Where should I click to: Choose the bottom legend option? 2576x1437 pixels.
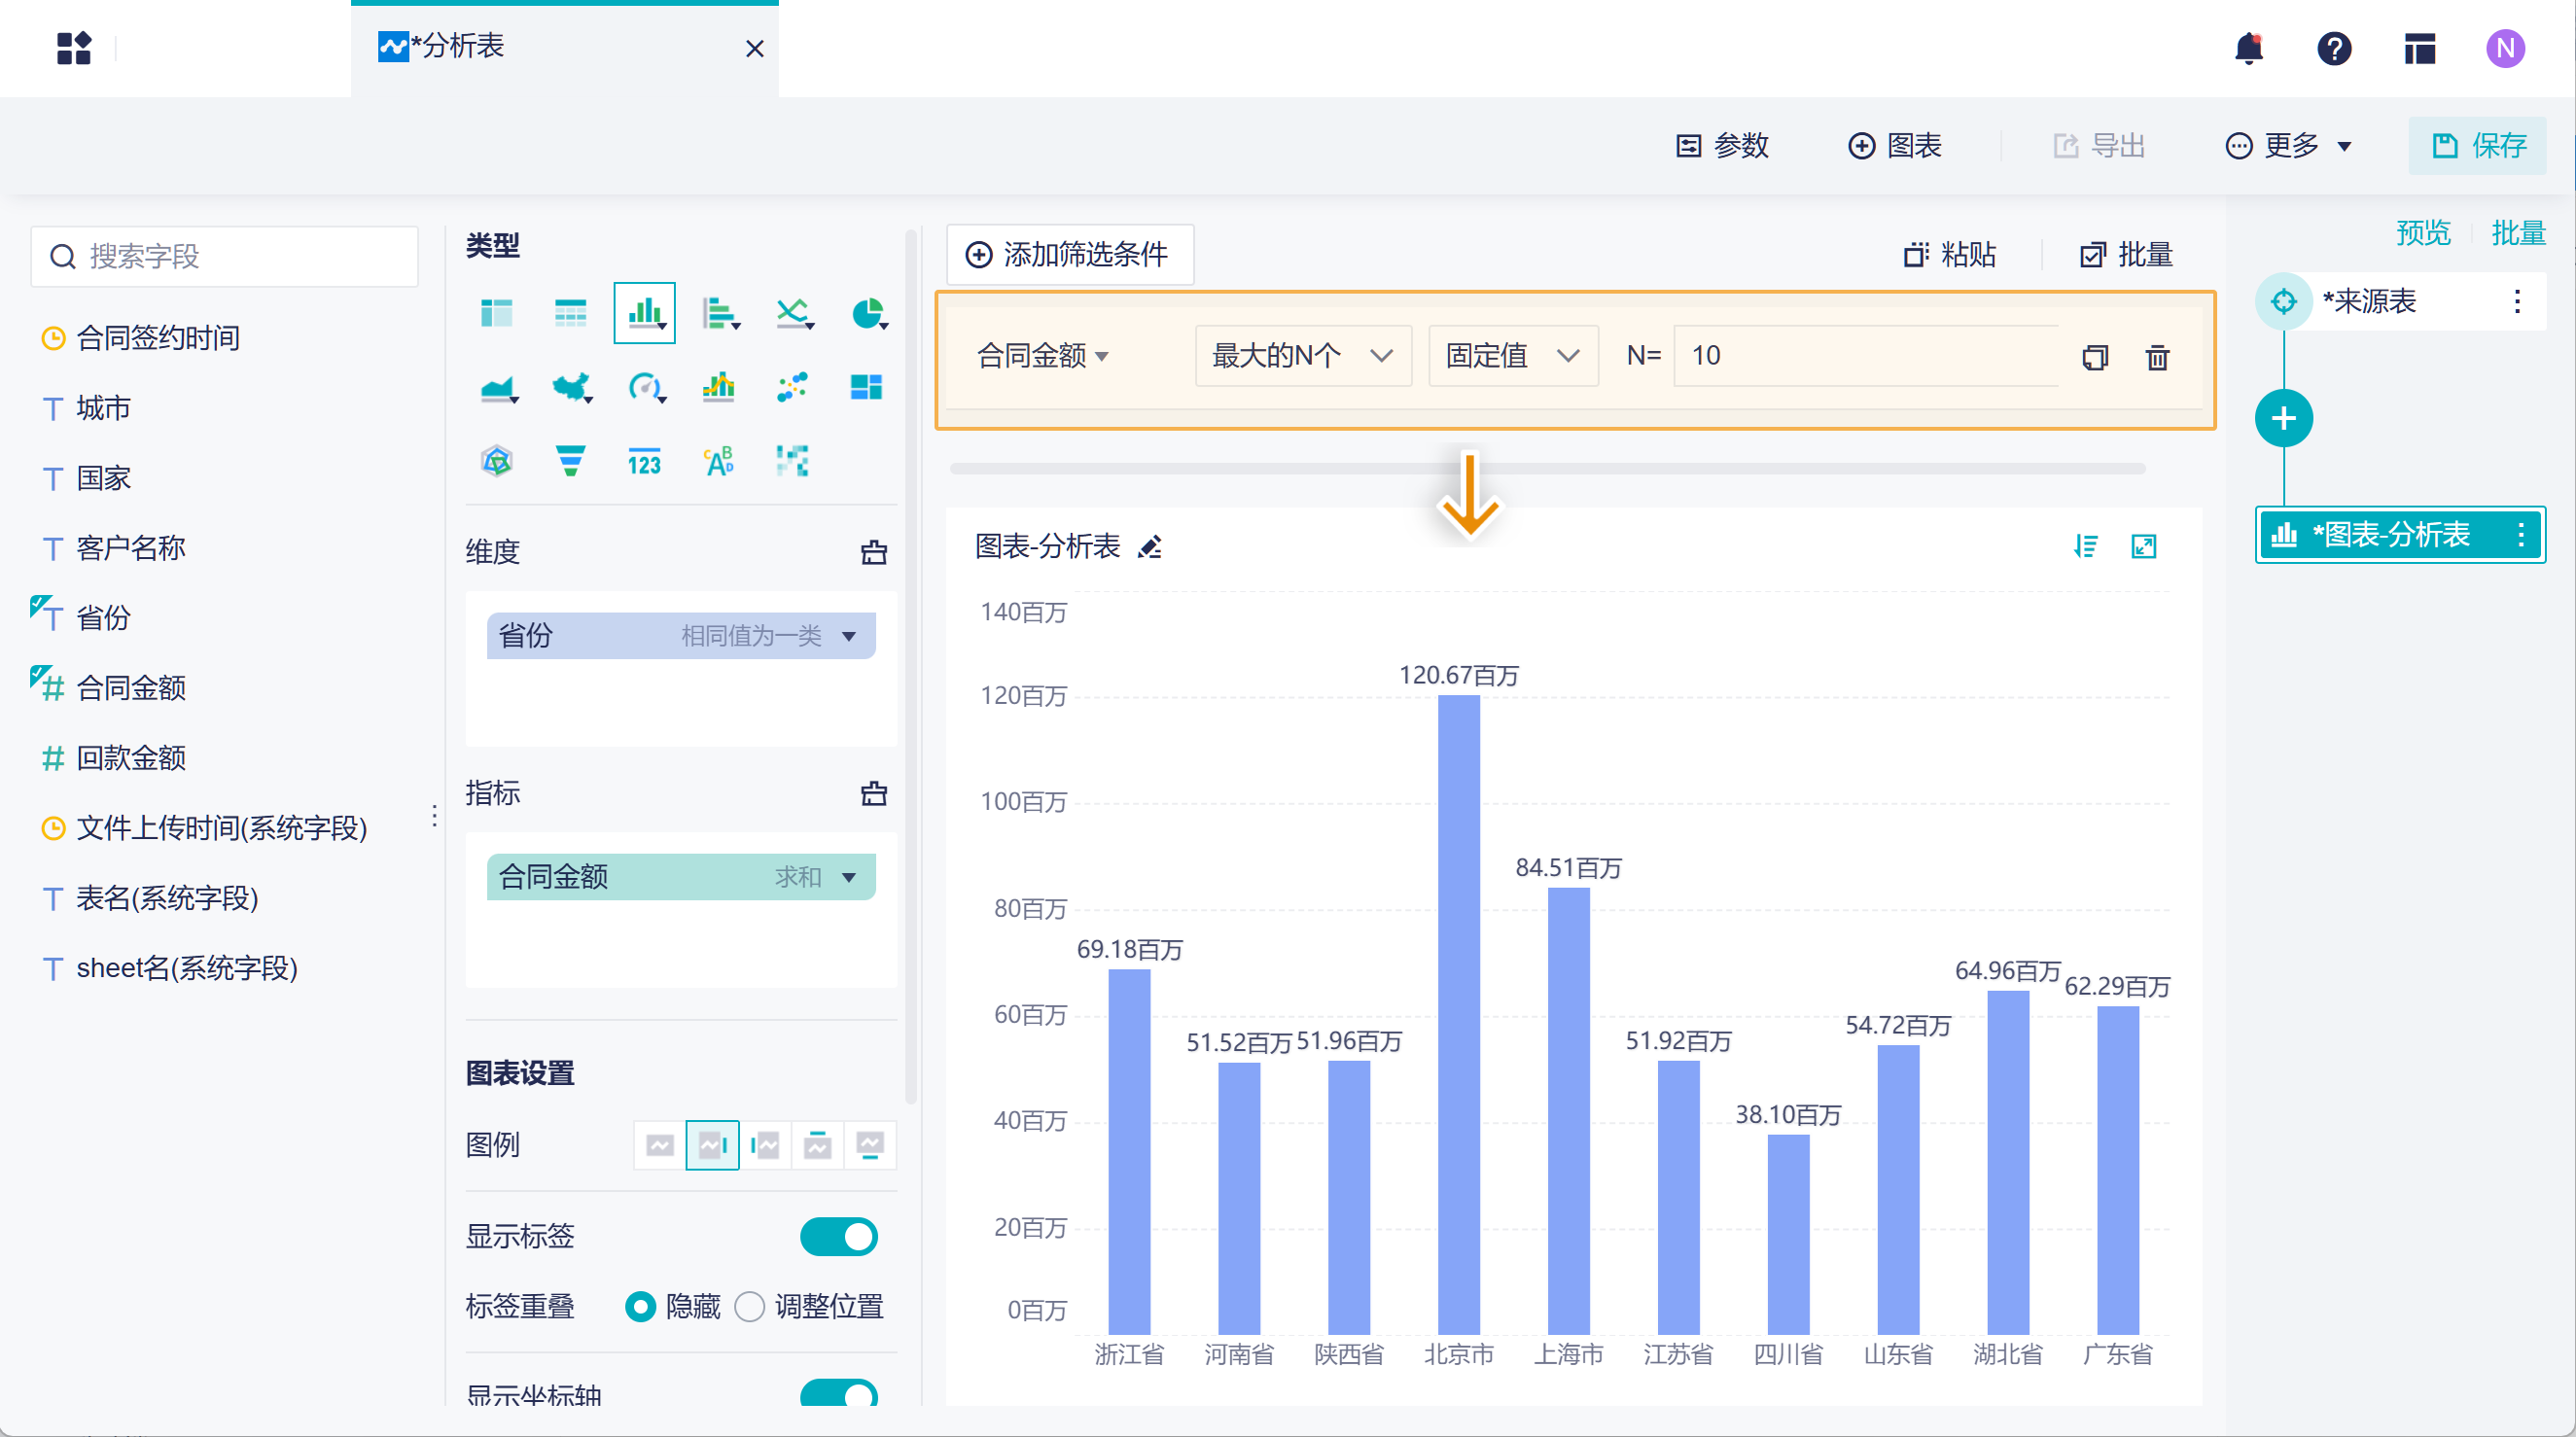pos(870,1146)
